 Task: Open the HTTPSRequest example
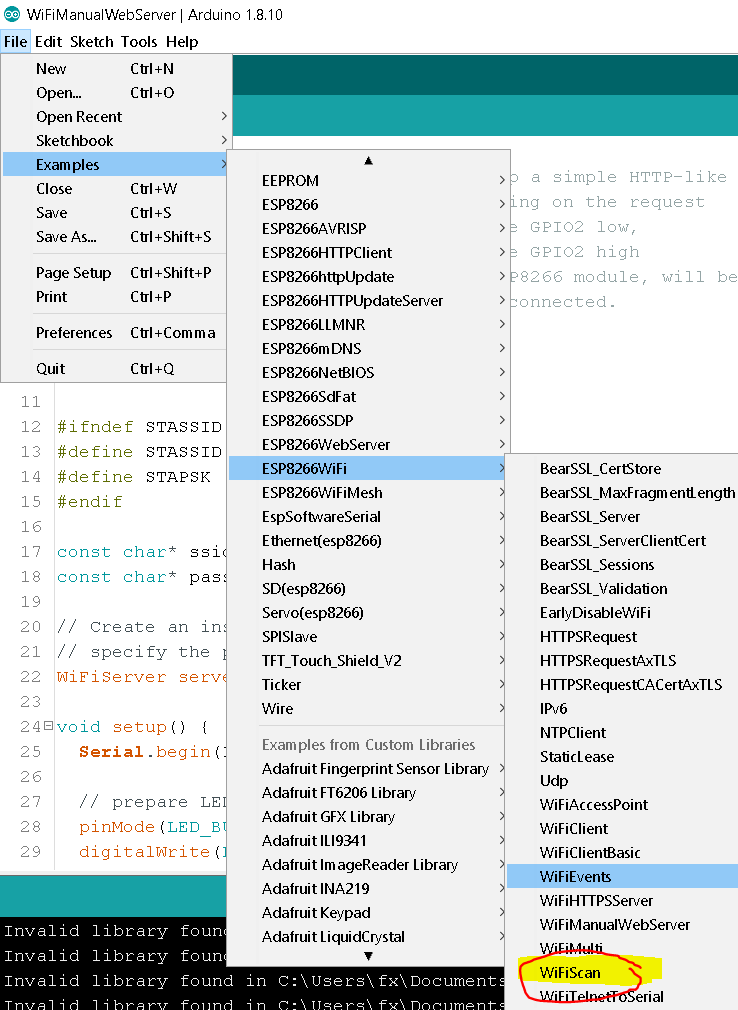[622, 636]
